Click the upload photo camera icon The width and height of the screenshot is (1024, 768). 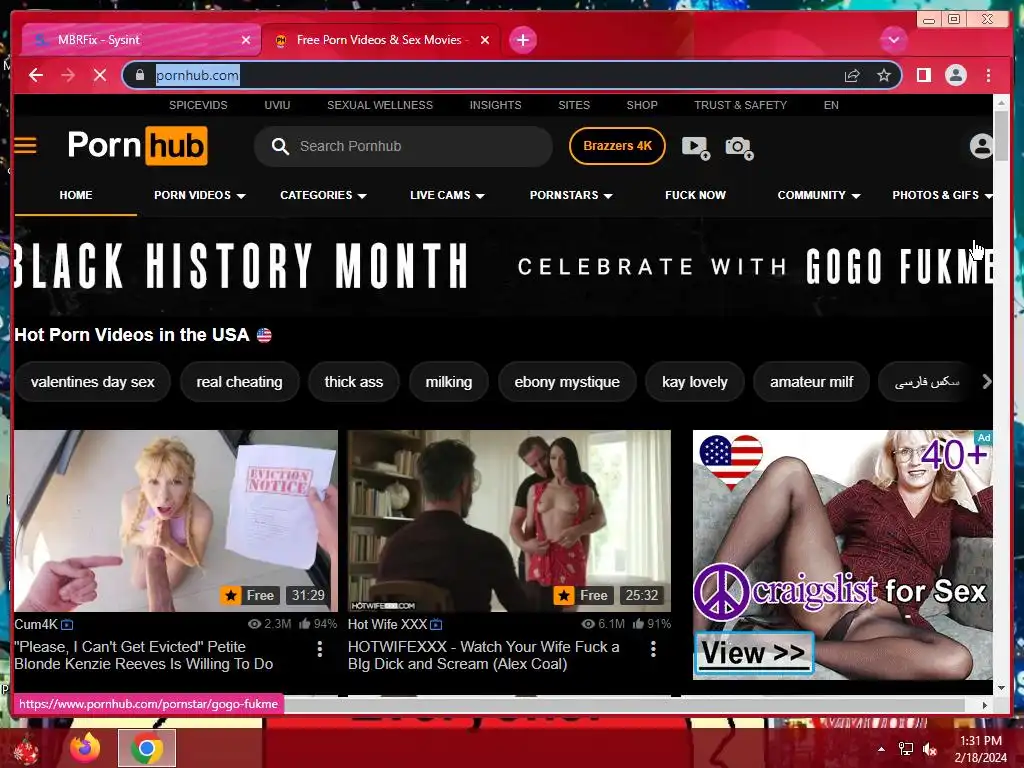[739, 148]
